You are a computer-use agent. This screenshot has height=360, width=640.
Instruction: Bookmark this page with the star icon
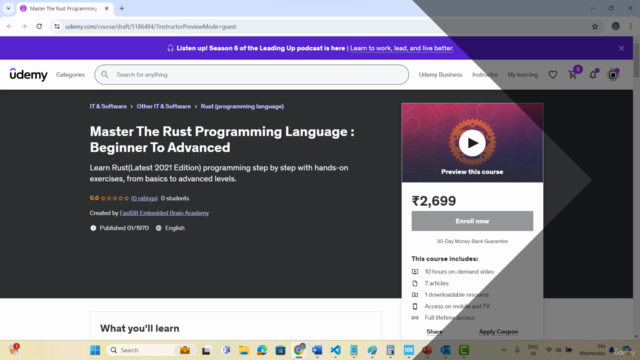[x=595, y=27]
